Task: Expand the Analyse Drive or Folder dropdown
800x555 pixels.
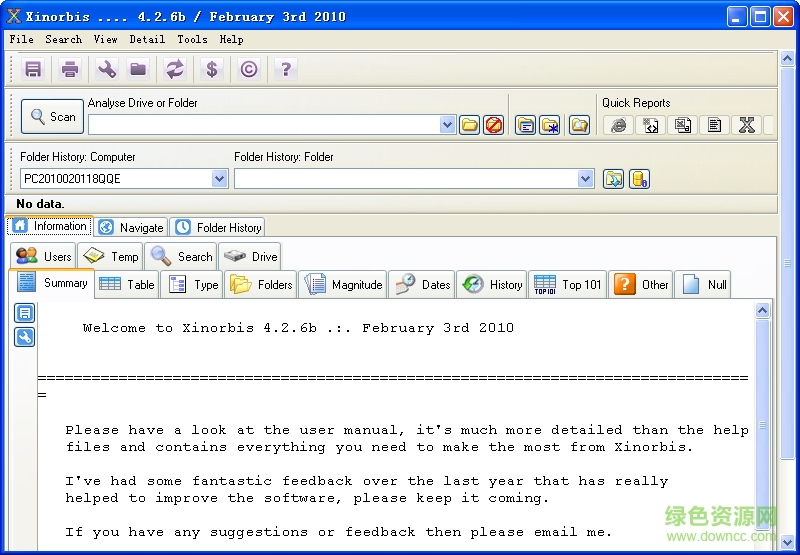Action: tap(447, 125)
